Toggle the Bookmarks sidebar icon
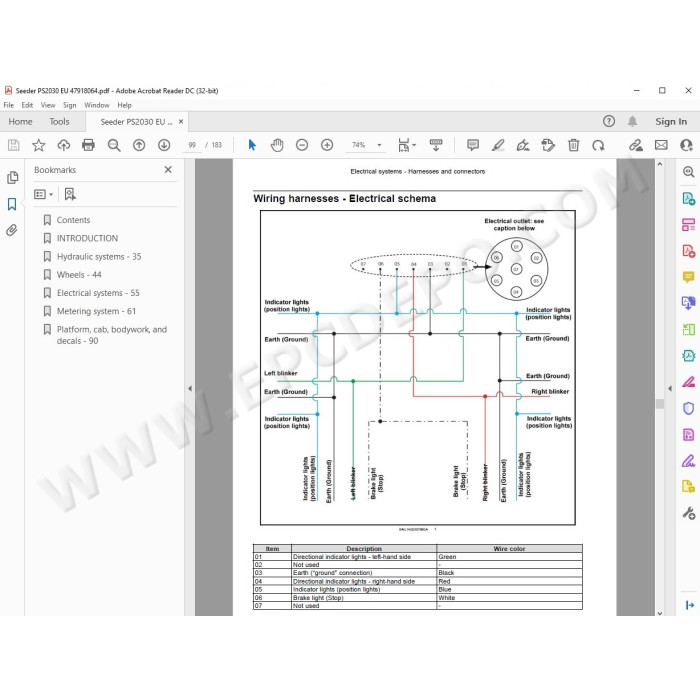Image resolution: width=700 pixels, height=700 pixels. (12, 204)
